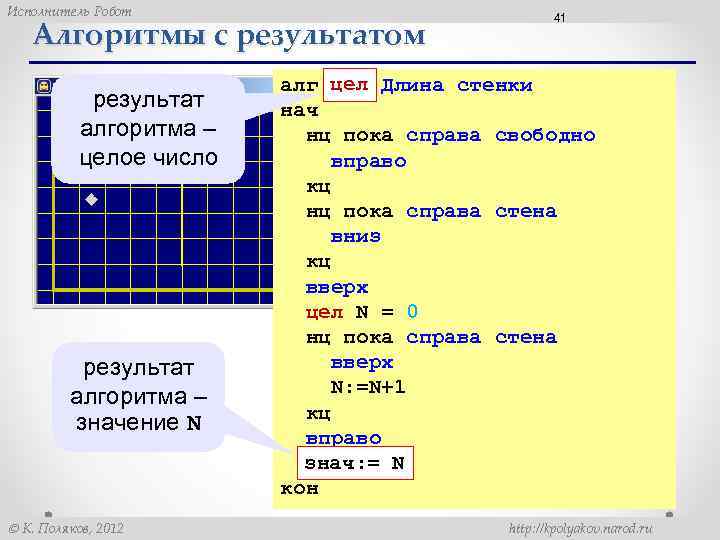Click the slide number 41
Image resolution: width=720 pixels, height=540 pixels.
559,18
